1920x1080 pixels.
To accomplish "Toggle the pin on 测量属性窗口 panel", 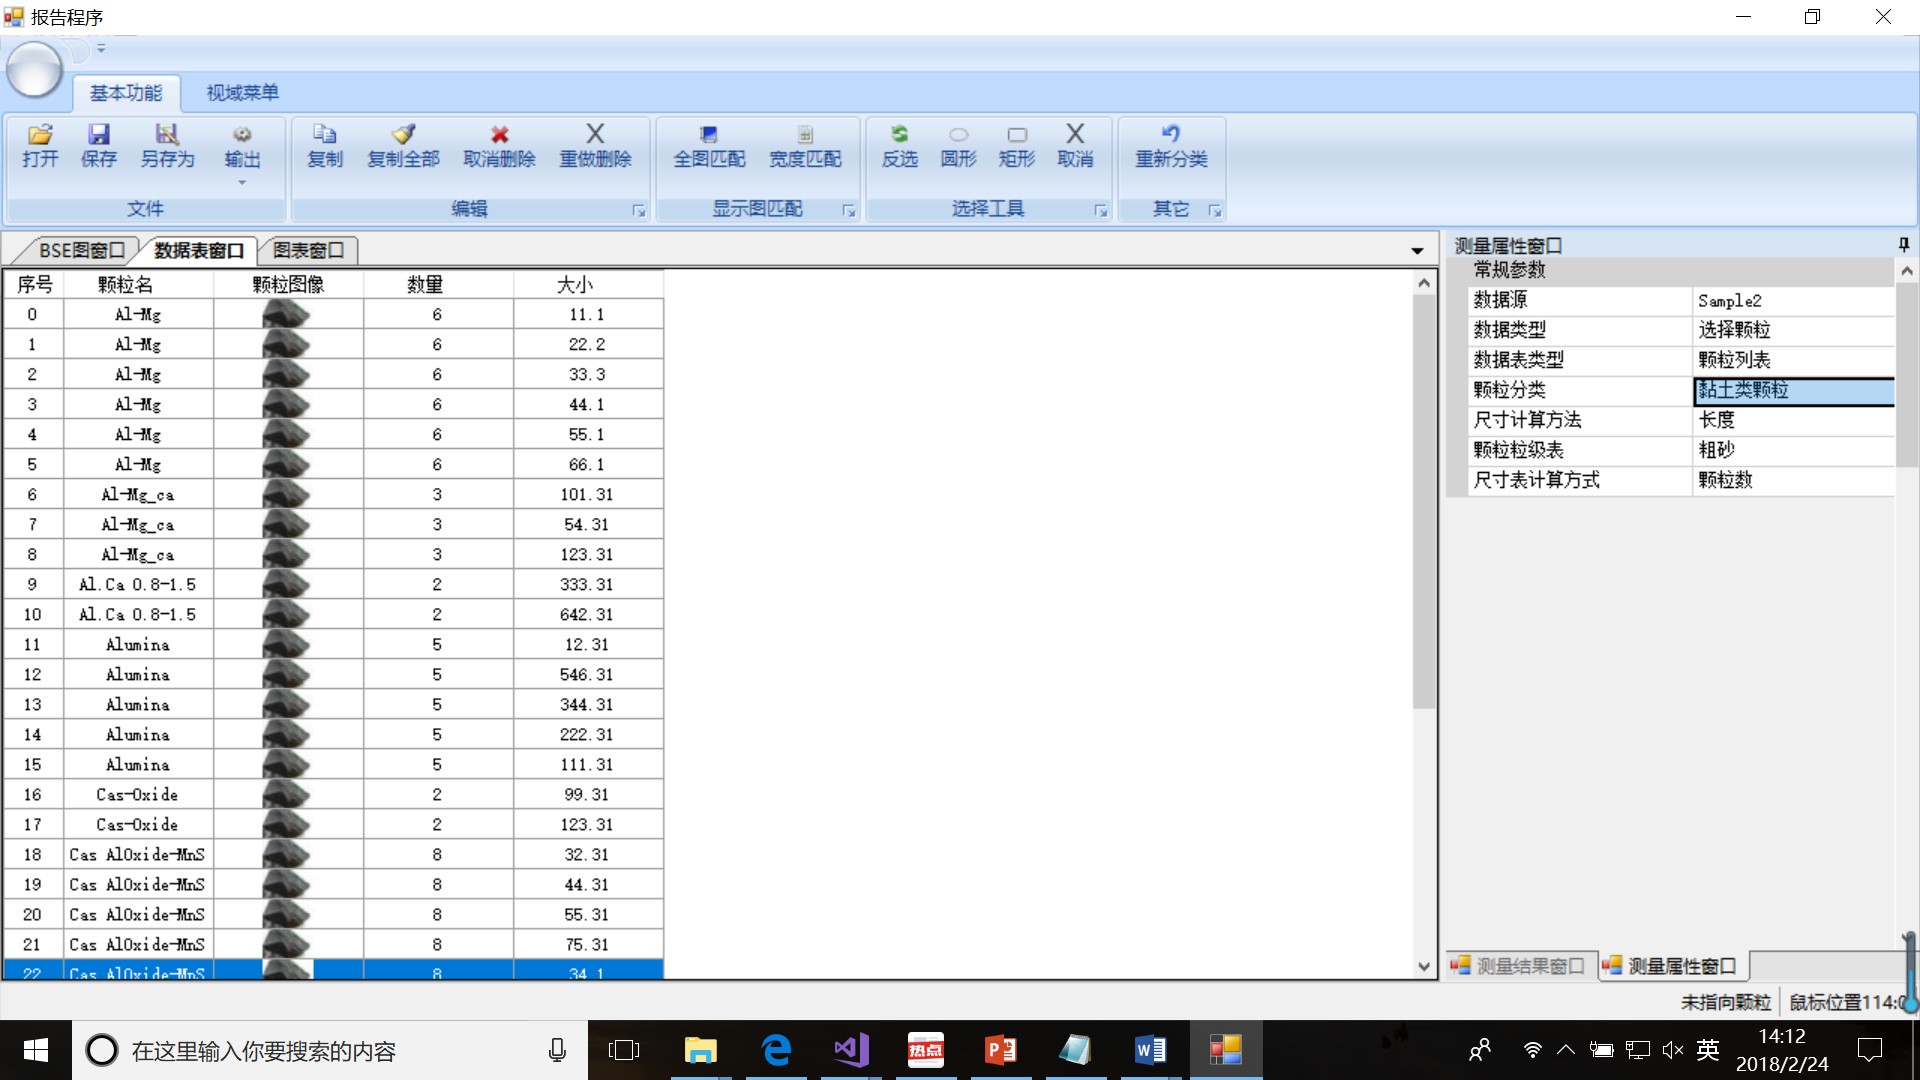I will pos(1903,245).
